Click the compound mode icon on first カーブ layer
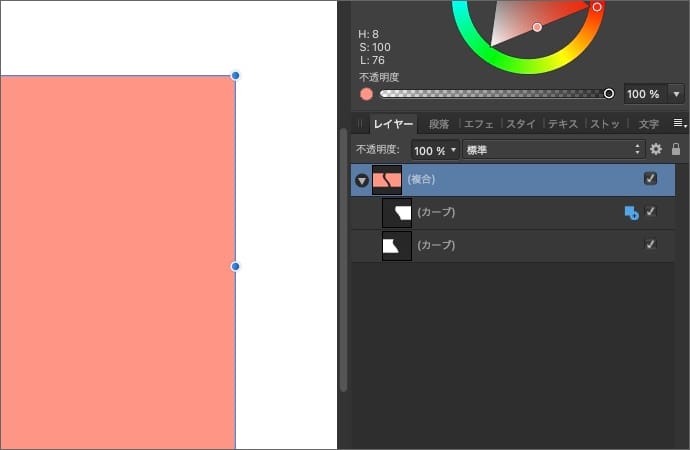Image resolution: width=690 pixels, height=450 pixels. pyautogui.click(x=631, y=213)
